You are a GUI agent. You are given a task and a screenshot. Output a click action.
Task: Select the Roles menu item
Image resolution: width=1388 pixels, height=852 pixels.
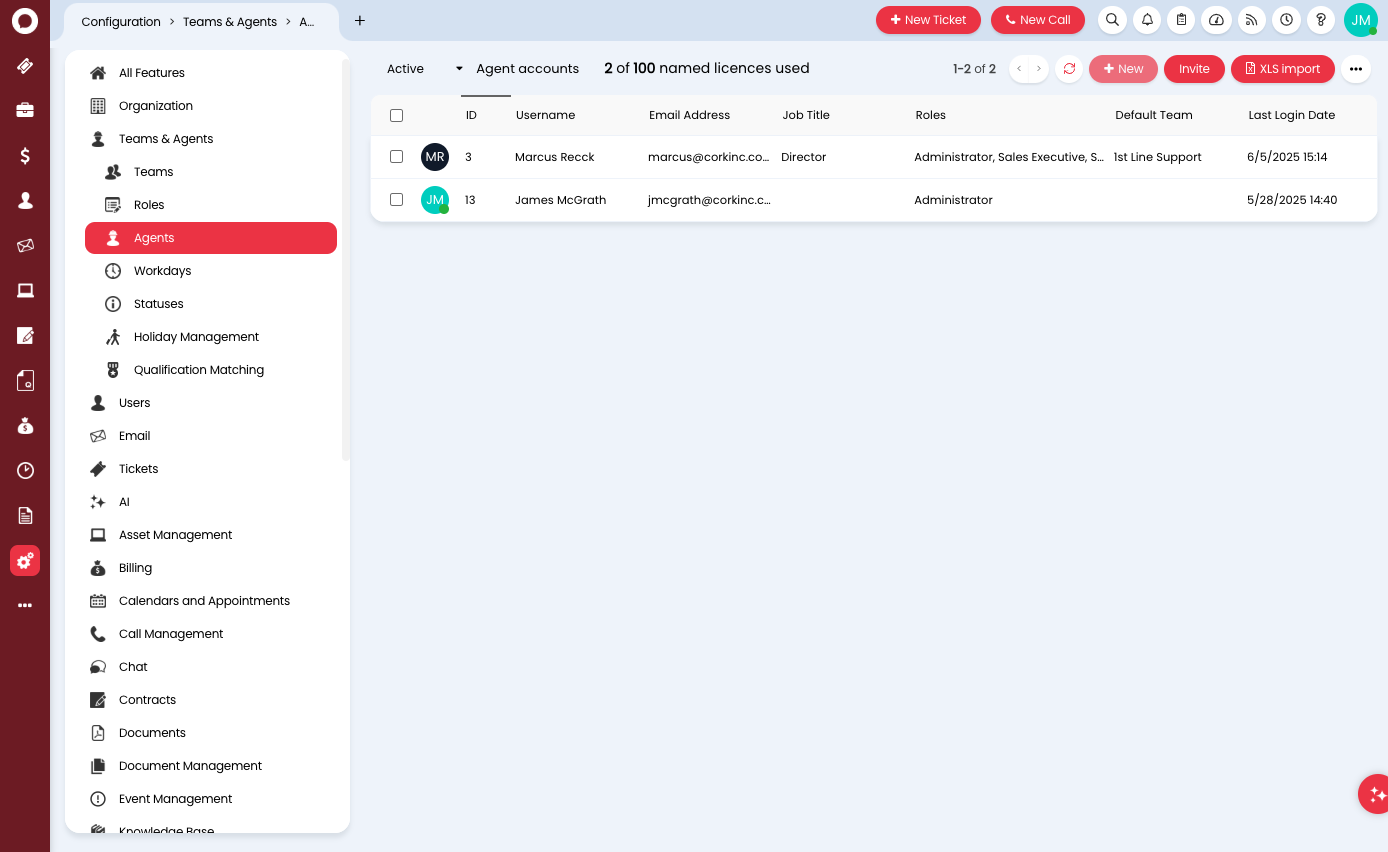[149, 205]
